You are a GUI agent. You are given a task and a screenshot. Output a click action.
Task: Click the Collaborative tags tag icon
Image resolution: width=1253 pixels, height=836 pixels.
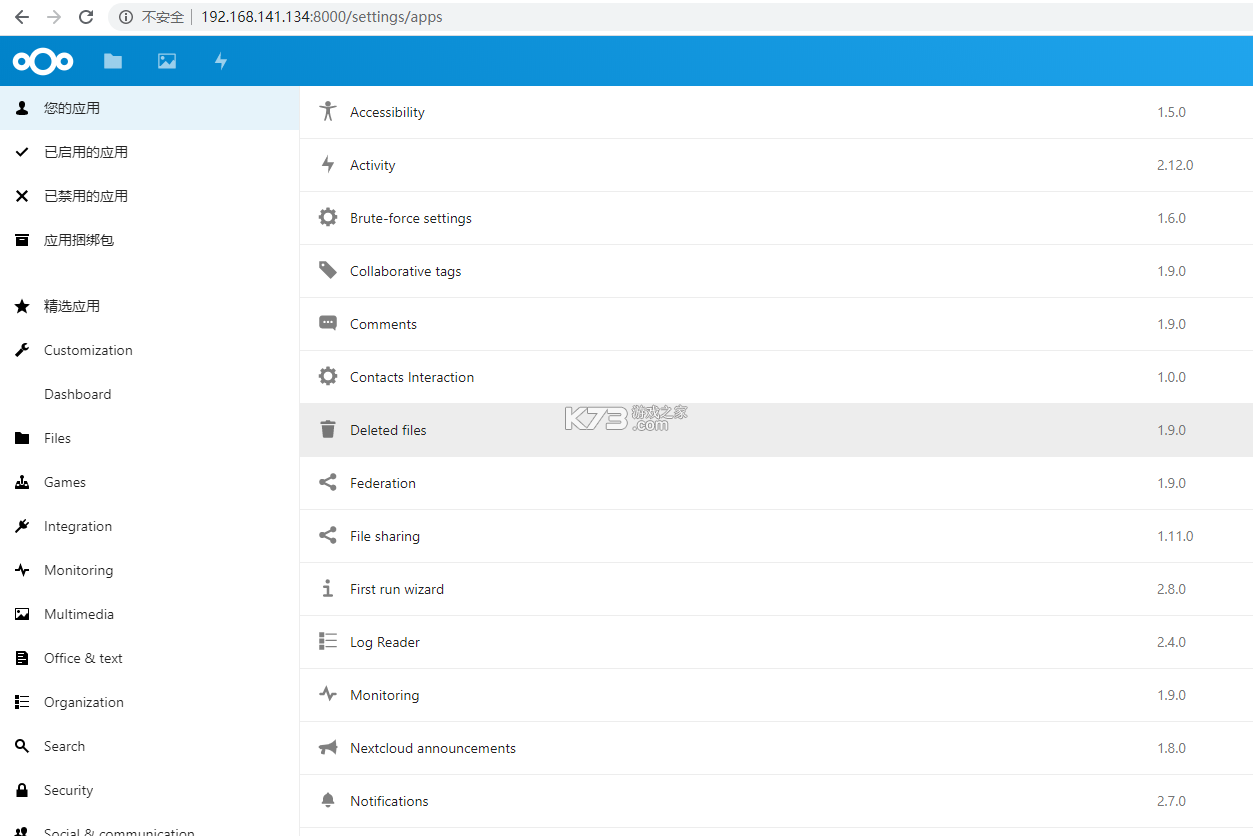(328, 271)
